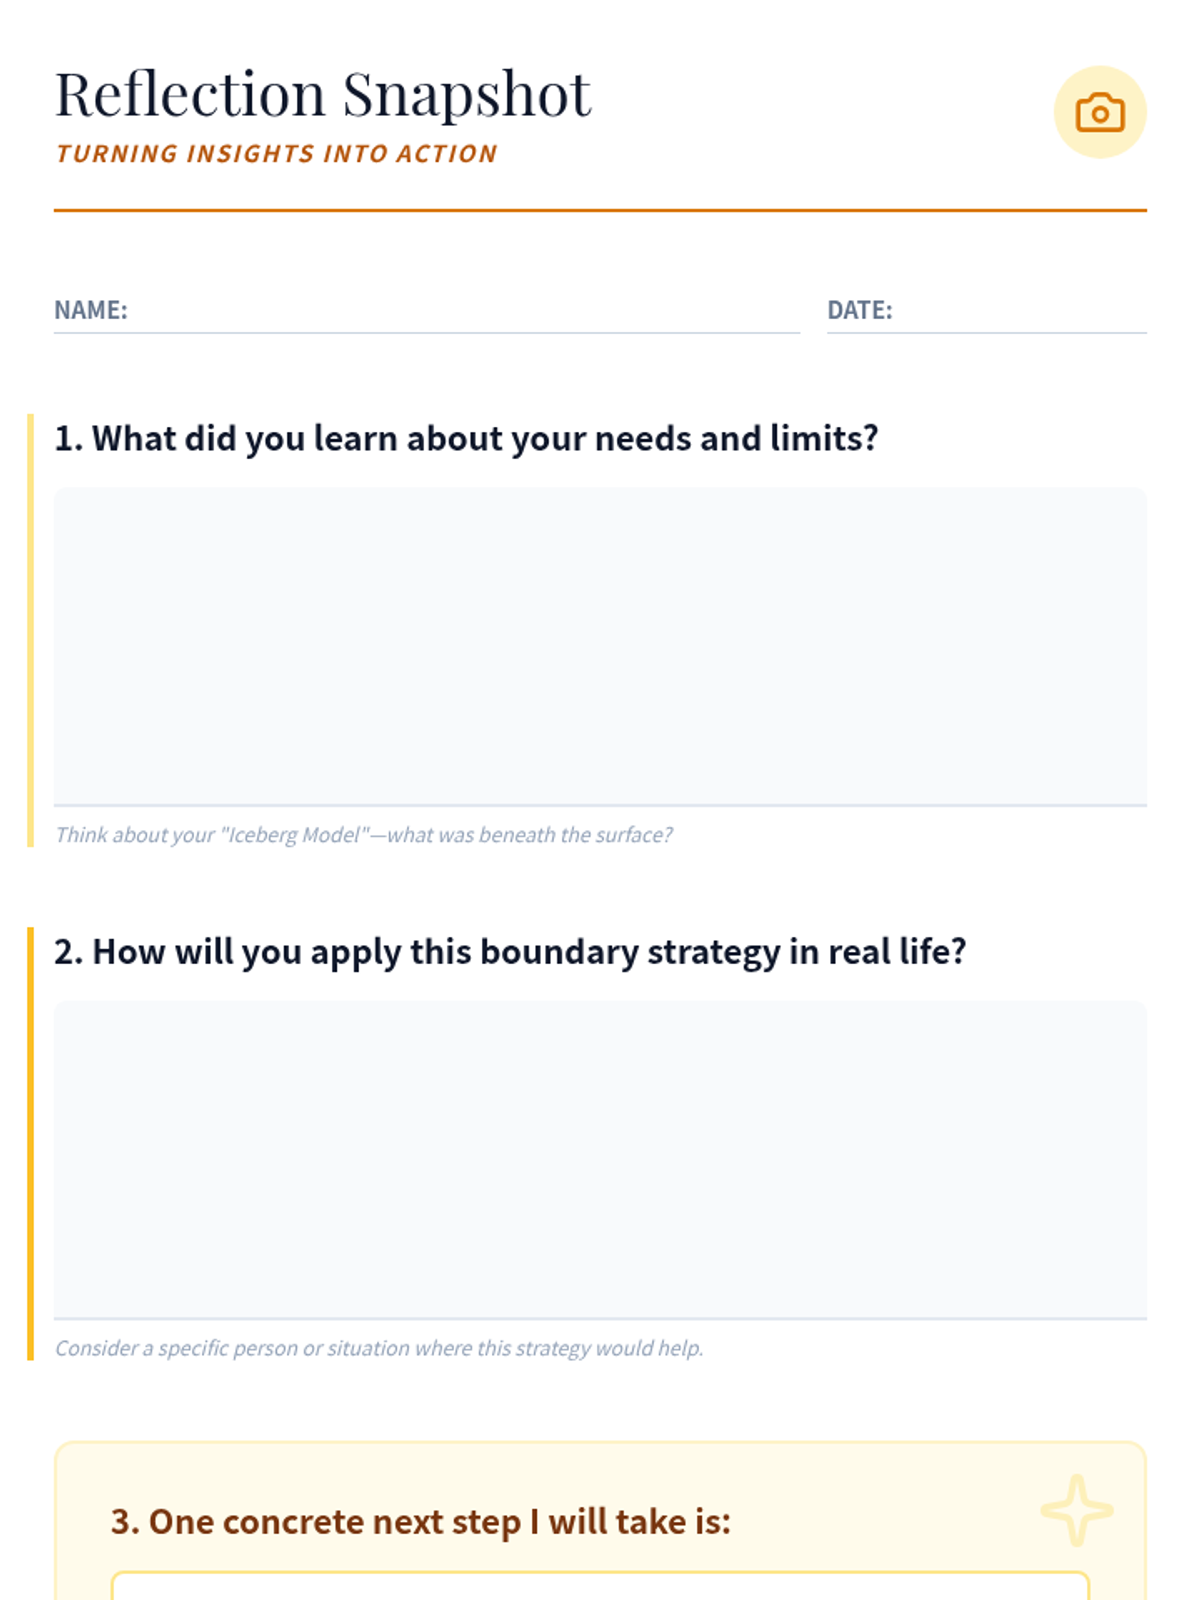This screenshot has height=1600, width=1200.
Task: Click the light yellow bar beside question 1
Action: (30, 630)
